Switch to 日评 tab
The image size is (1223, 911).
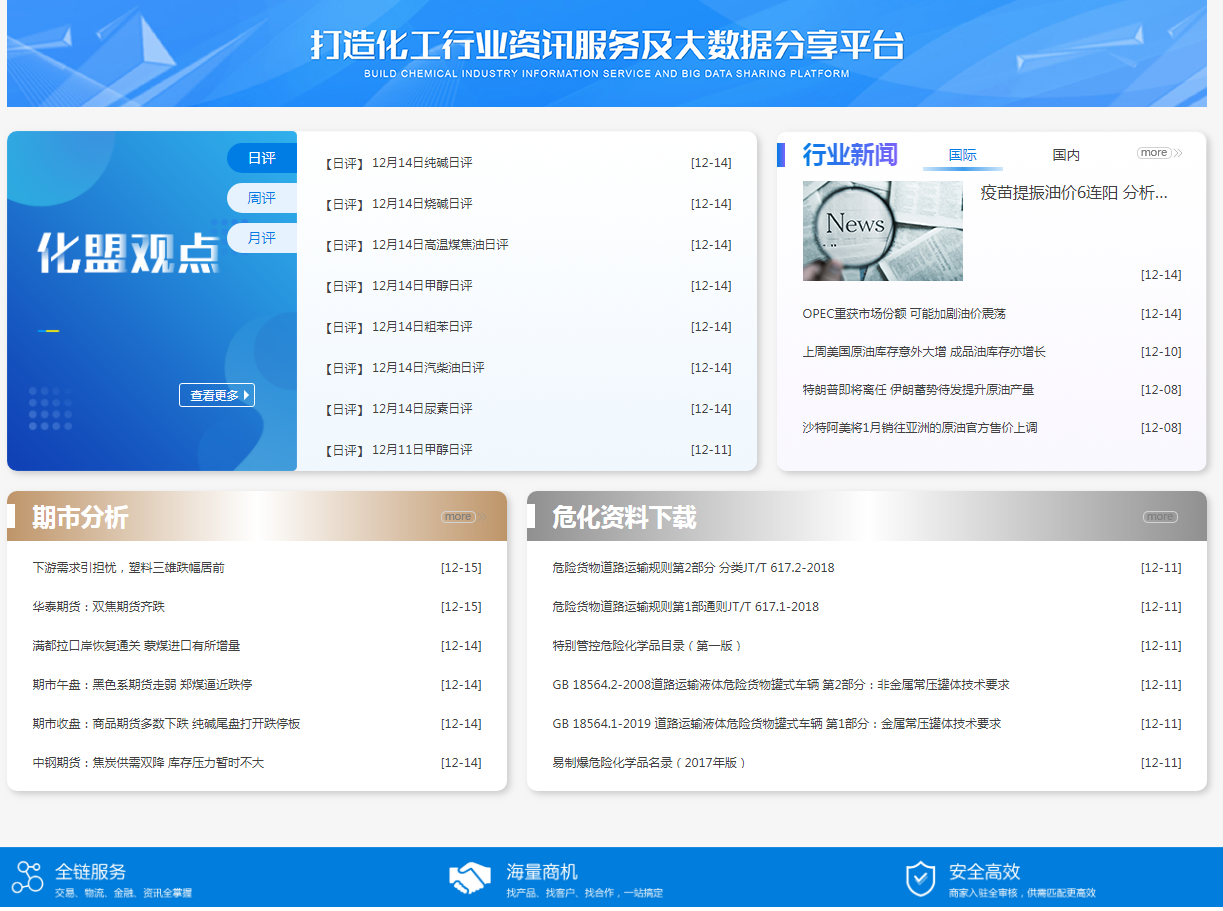pyautogui.click(x=262, y=158)
